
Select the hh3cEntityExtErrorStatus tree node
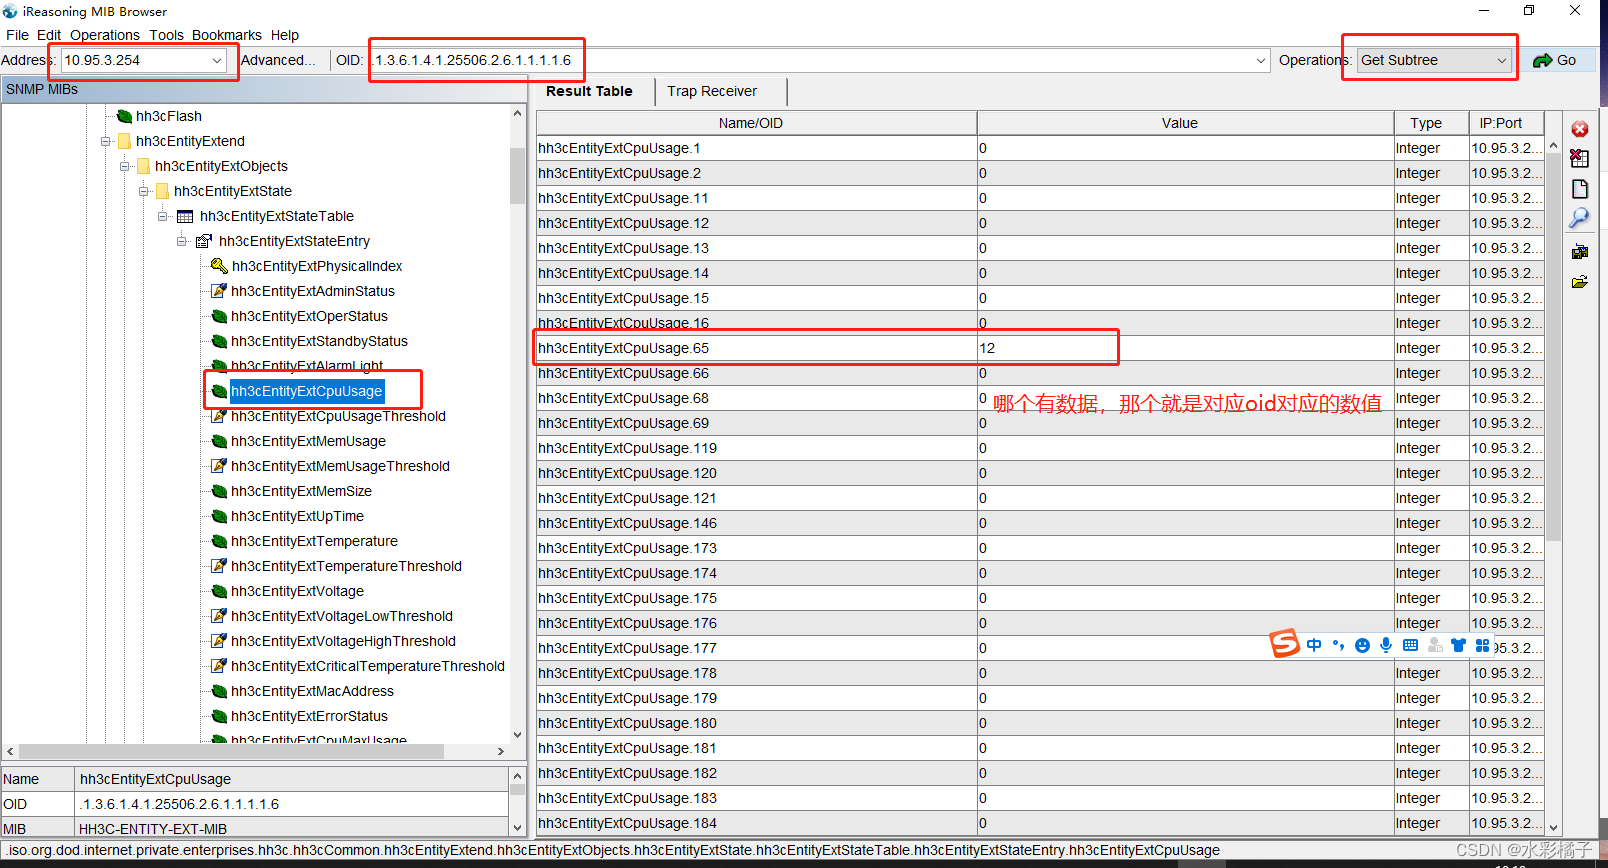(x=309, y=716)
